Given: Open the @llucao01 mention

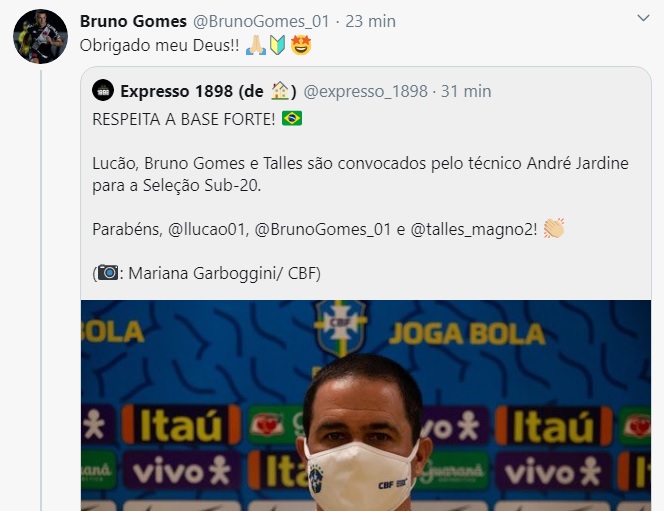Looking at the screenshot, I should [207, 229].
